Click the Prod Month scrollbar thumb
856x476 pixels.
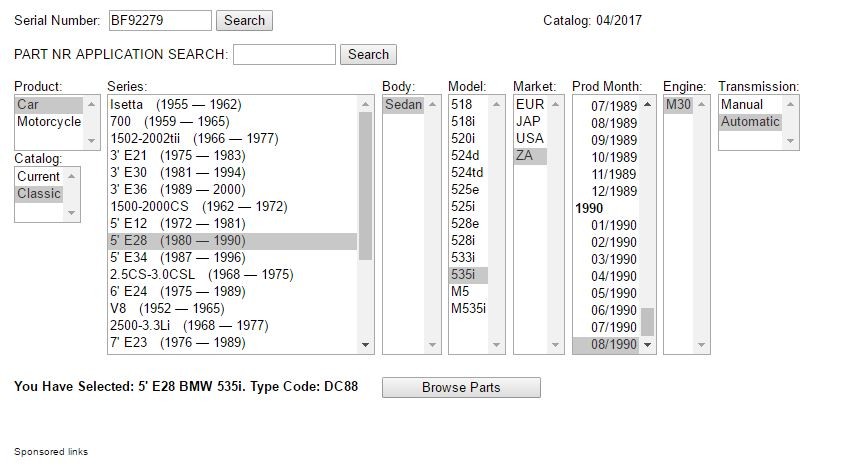647,322
